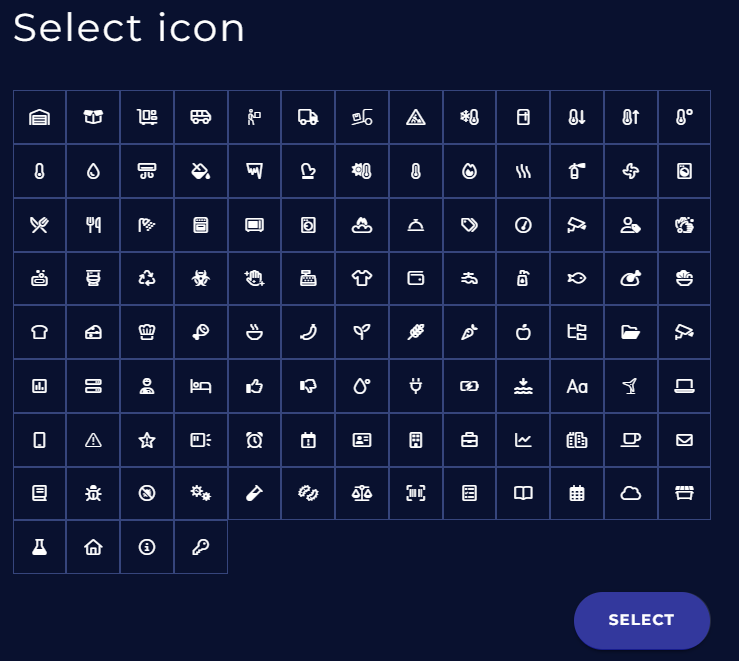Pick the thumbs down icon
Screen dimensions: 739x661
(x=308, y=386)
